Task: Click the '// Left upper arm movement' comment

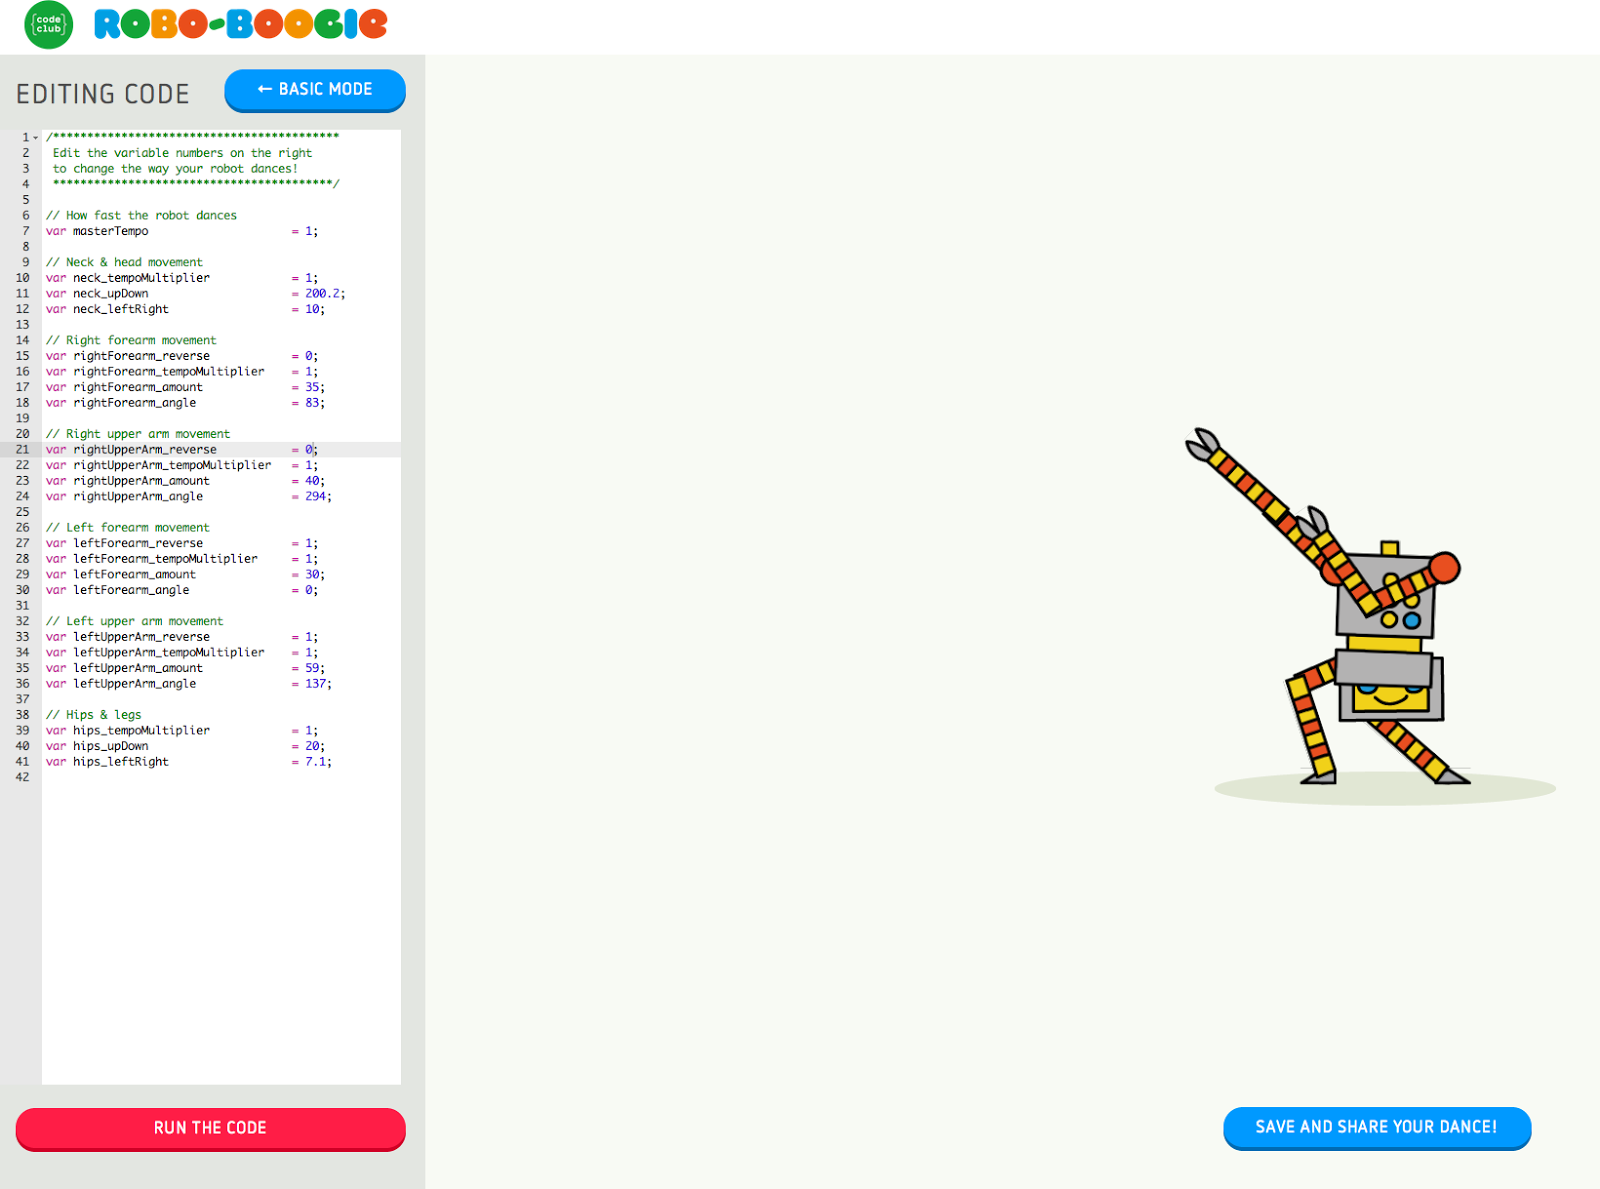Action: pos(135,622)
